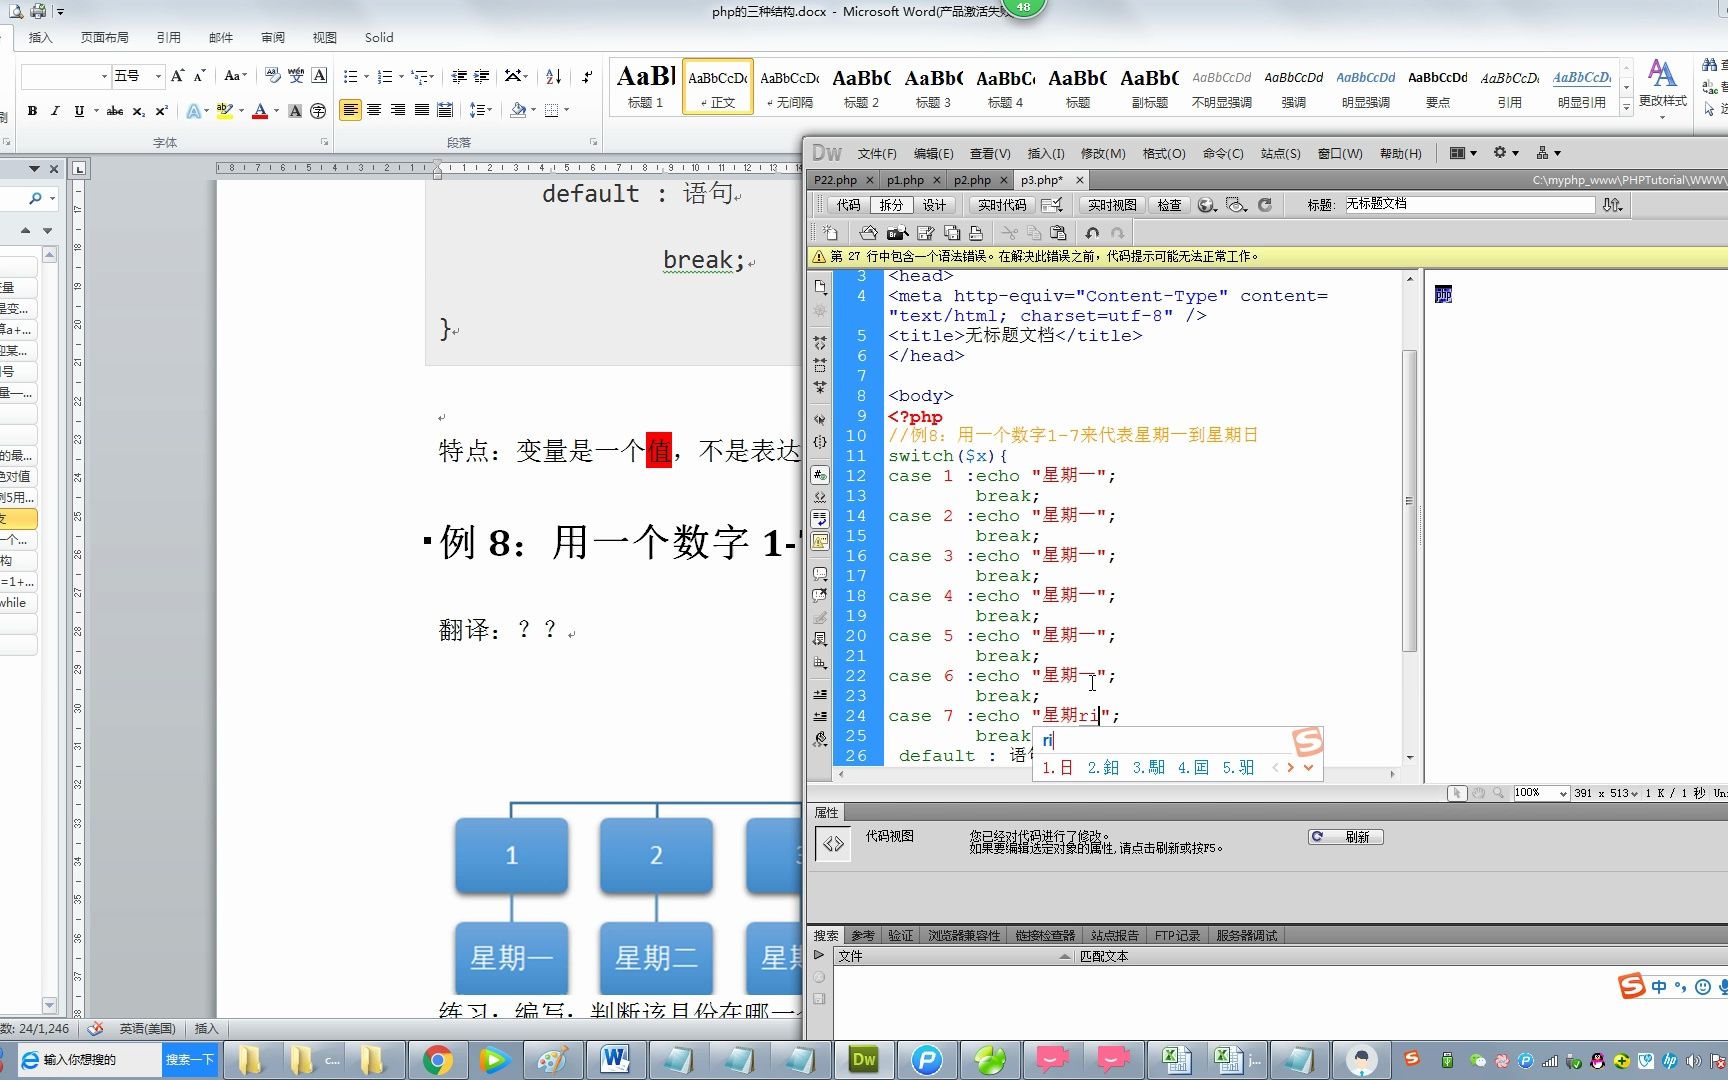
Task: Click the clear formatting icon
Action: click(273, 76)
